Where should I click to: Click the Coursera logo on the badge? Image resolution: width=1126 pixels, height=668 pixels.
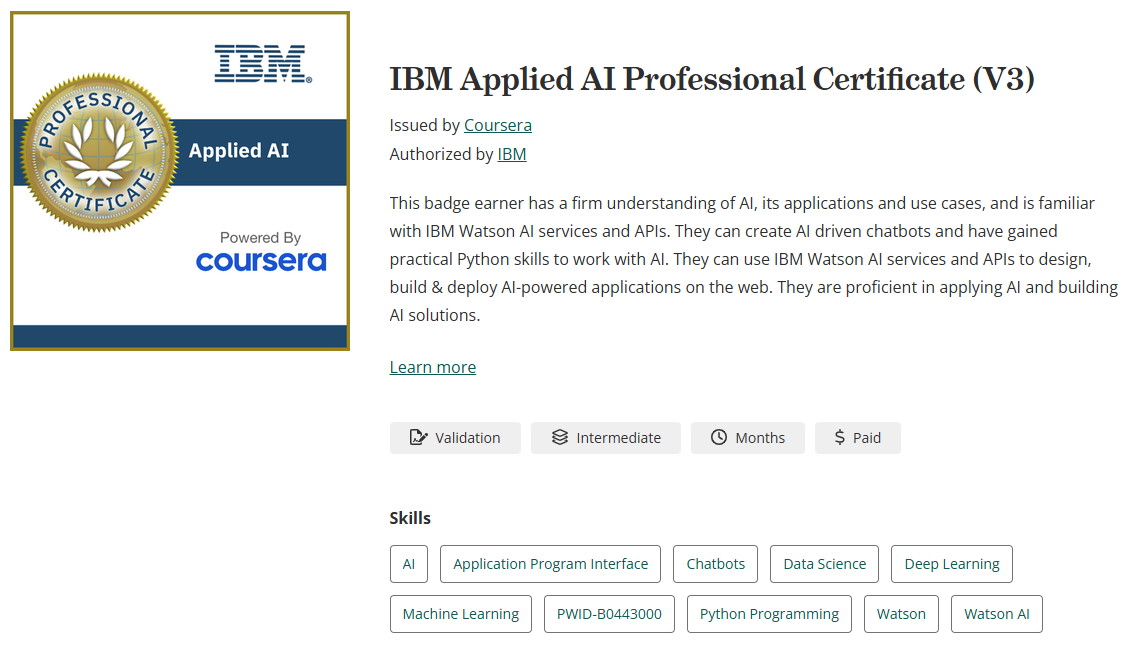pos(261,261)
